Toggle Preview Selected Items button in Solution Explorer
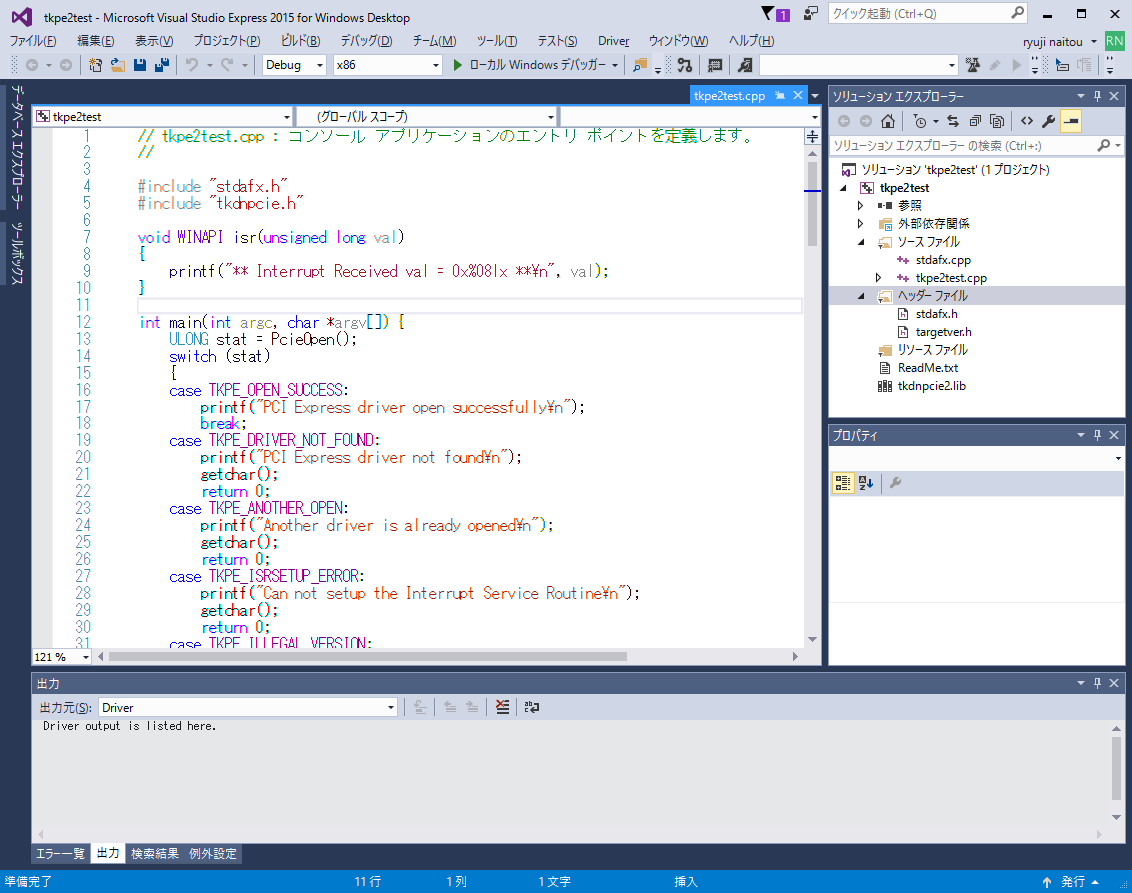This screenshot has height=893, width=1132. tap(1071, 121)
